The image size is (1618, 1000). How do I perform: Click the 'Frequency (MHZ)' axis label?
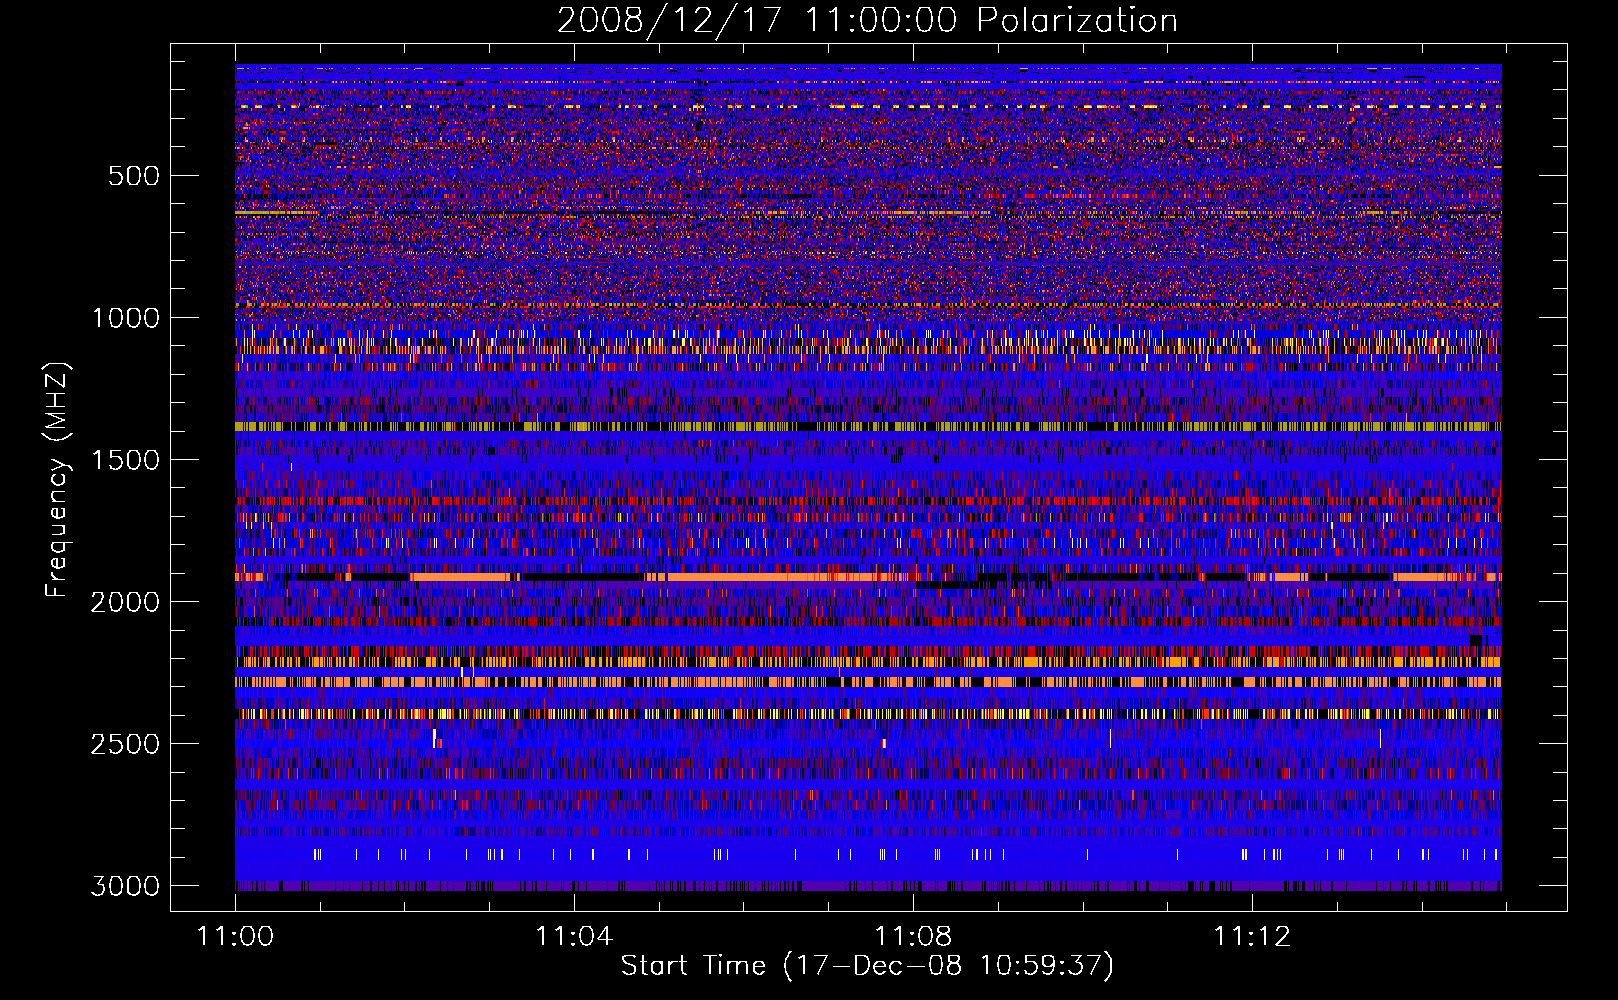click(57, 480)
